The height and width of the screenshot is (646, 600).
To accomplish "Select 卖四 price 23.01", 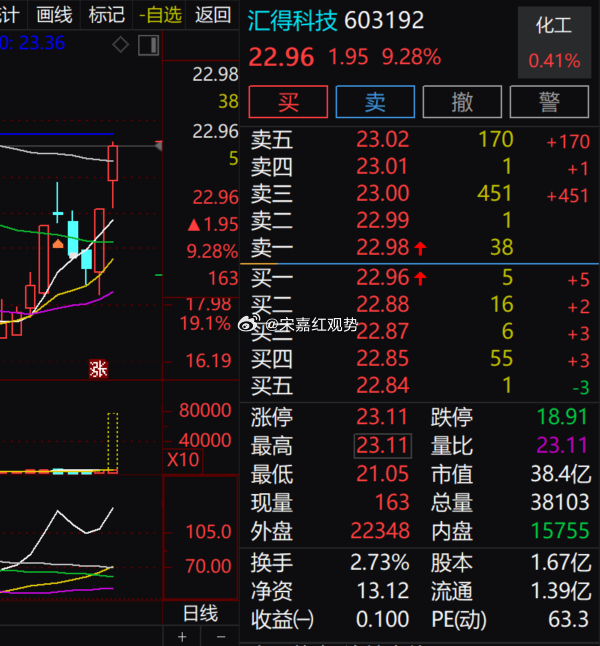I will point(382,166).
